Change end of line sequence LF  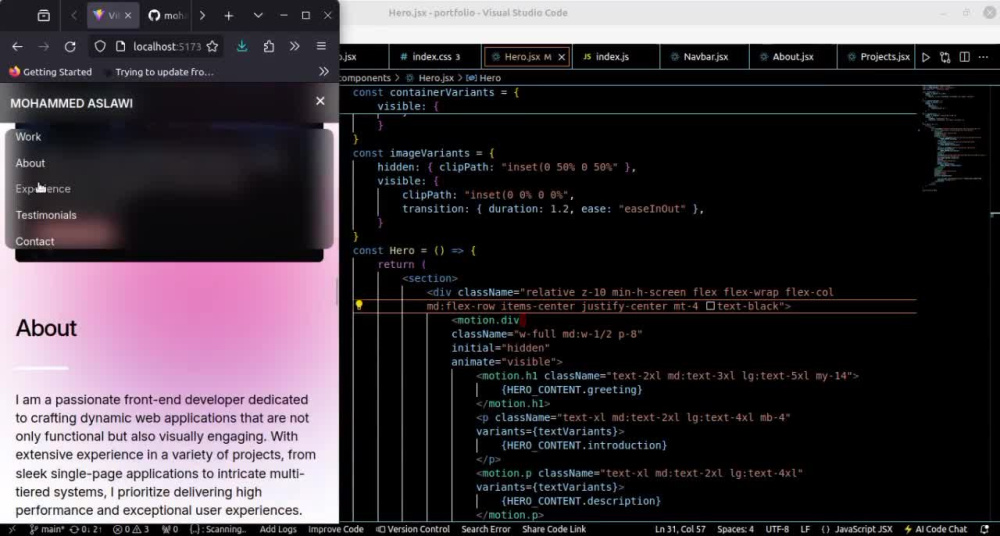point(805,529)
